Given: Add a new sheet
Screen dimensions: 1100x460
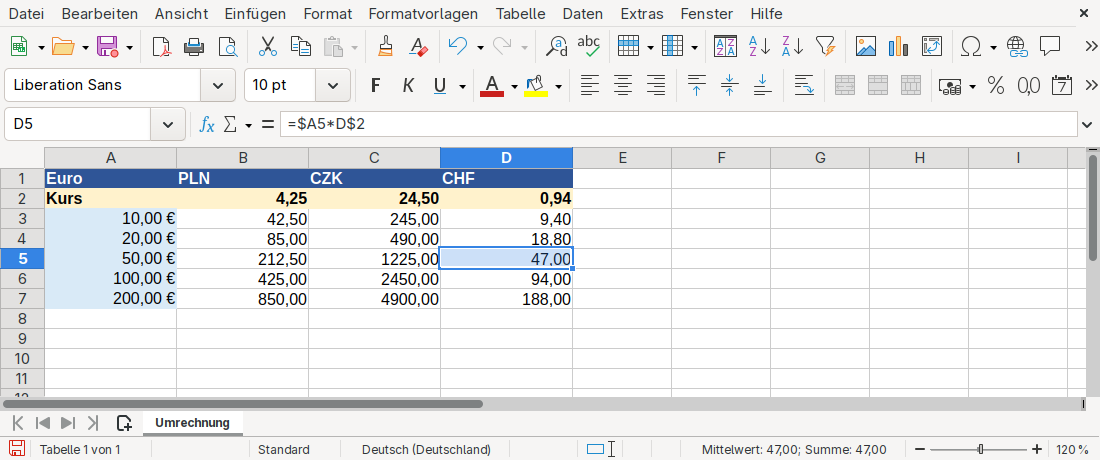Looking at the screenshot, I should [x=124, y=423].
